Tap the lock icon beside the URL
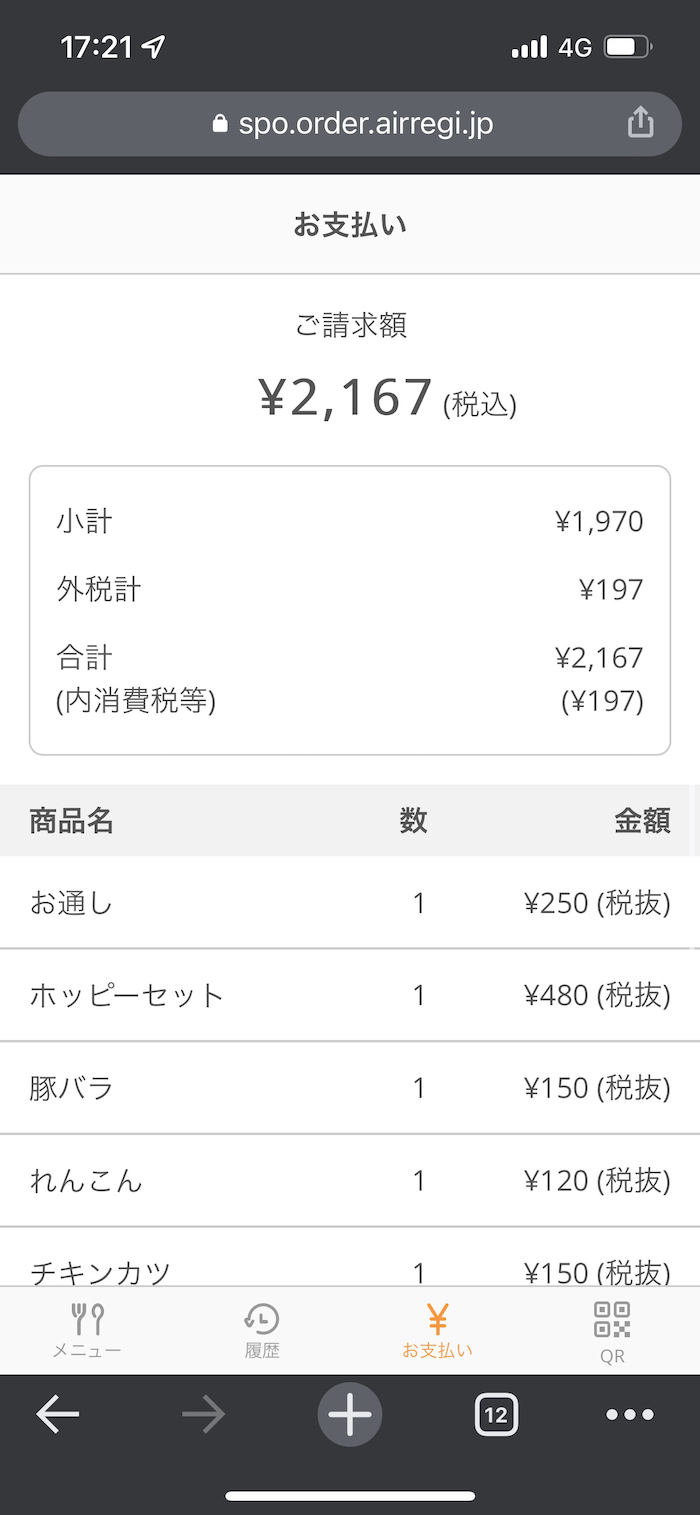The width and height of the screenshot is (700, 1515). 221,124
